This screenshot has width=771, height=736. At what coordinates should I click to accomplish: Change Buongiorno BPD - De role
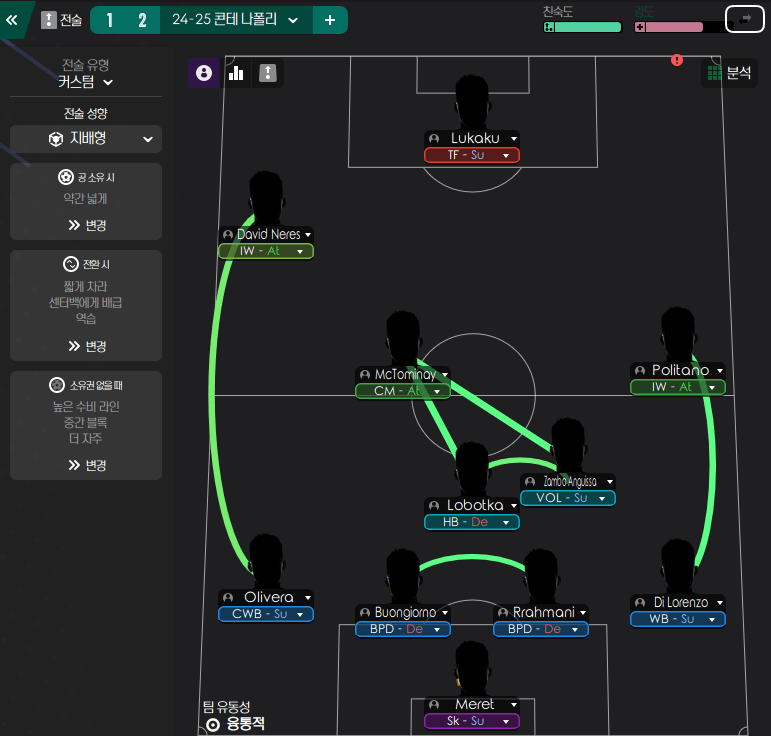403,629
